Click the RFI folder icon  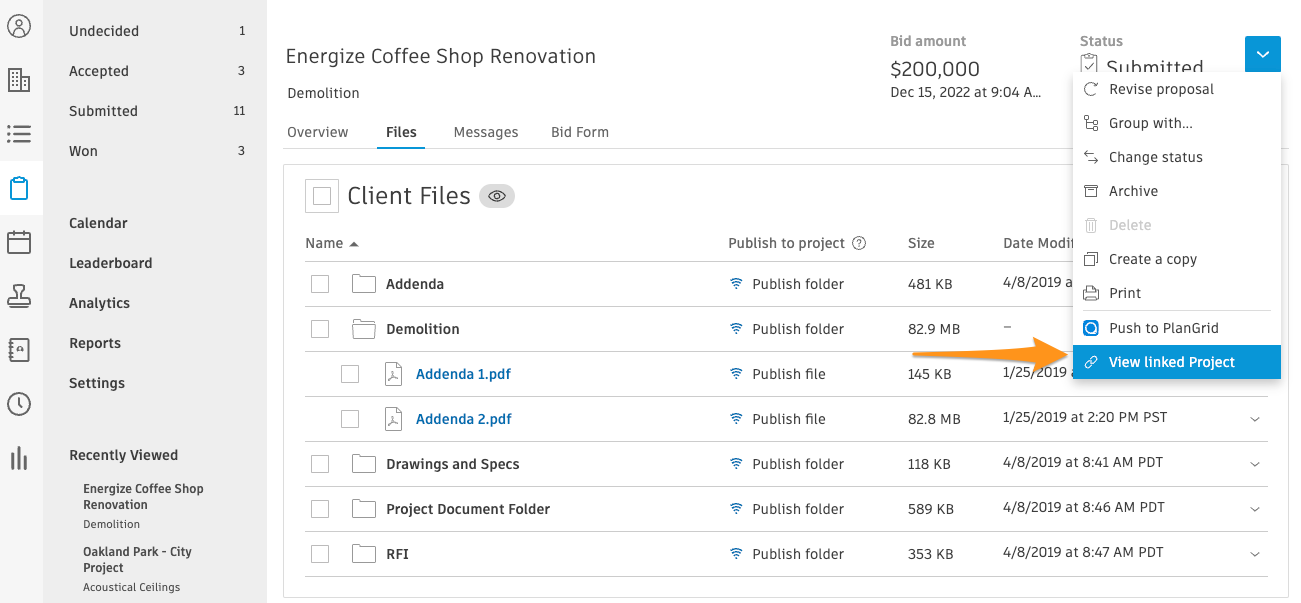tap(363, 554)
